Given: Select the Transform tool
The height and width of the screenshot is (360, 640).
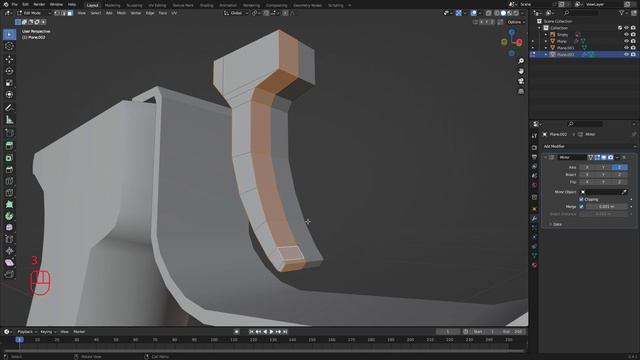Looking at the screenshot, I should click(x=9, y=95).
